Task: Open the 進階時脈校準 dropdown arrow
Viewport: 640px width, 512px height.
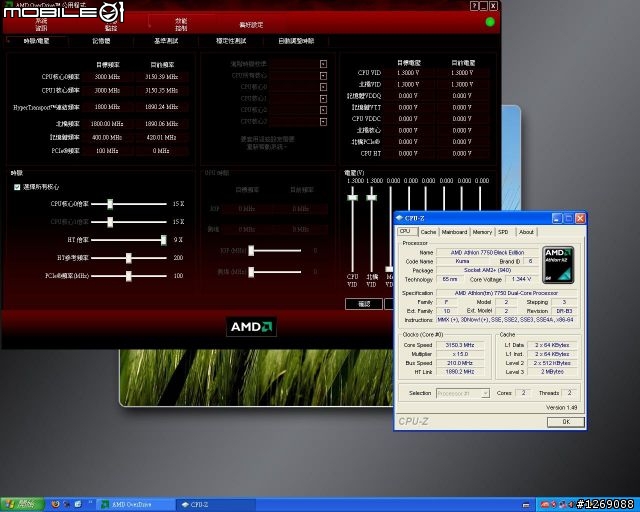Action: [323, 64]
